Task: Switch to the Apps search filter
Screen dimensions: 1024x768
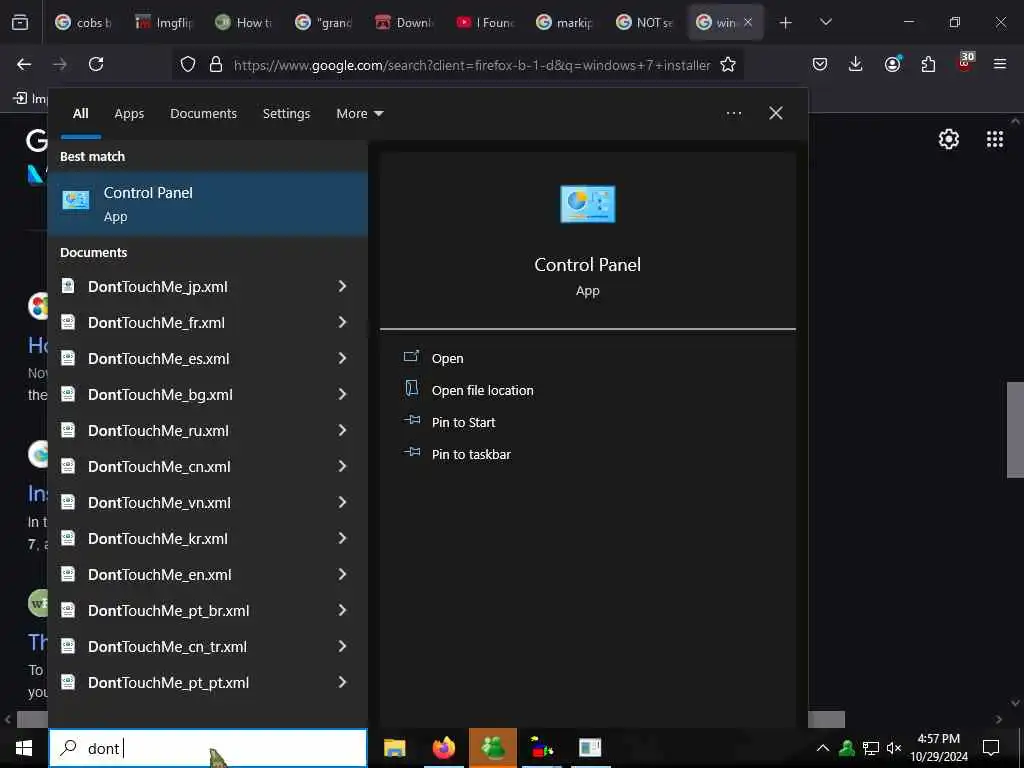Action: pyautogui.click(x=129, y=114)
